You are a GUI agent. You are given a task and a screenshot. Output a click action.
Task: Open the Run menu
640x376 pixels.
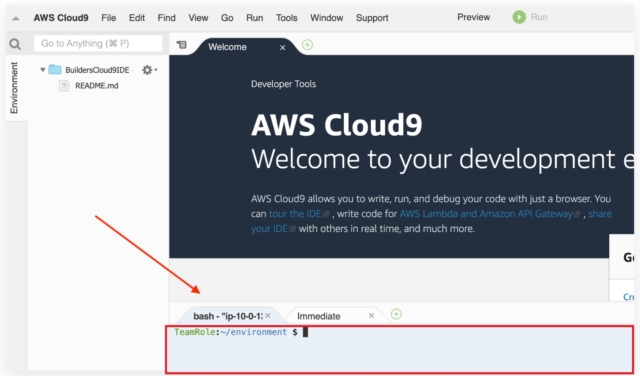pyautogui.click(x=254, y=18)
